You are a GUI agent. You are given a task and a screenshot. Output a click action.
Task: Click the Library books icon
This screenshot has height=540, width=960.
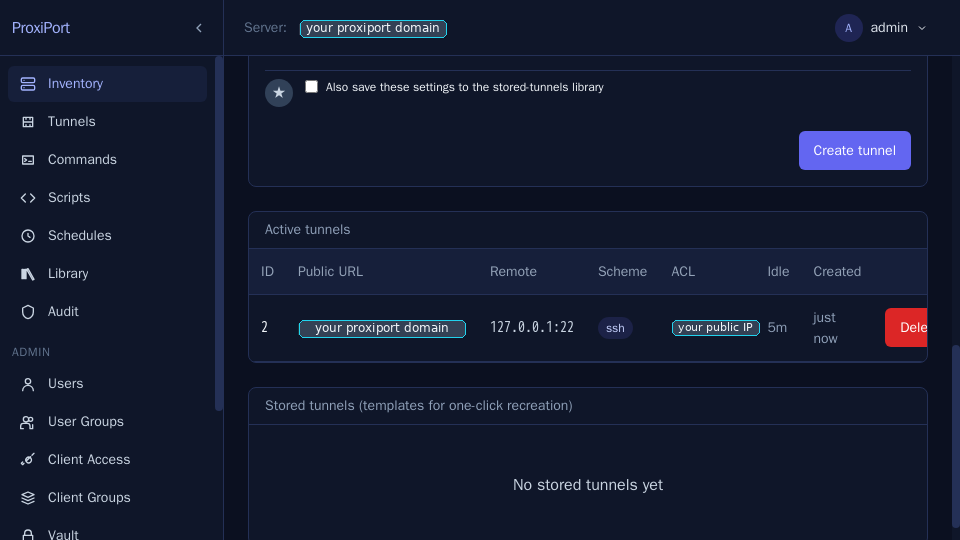(x=28, y=274)
